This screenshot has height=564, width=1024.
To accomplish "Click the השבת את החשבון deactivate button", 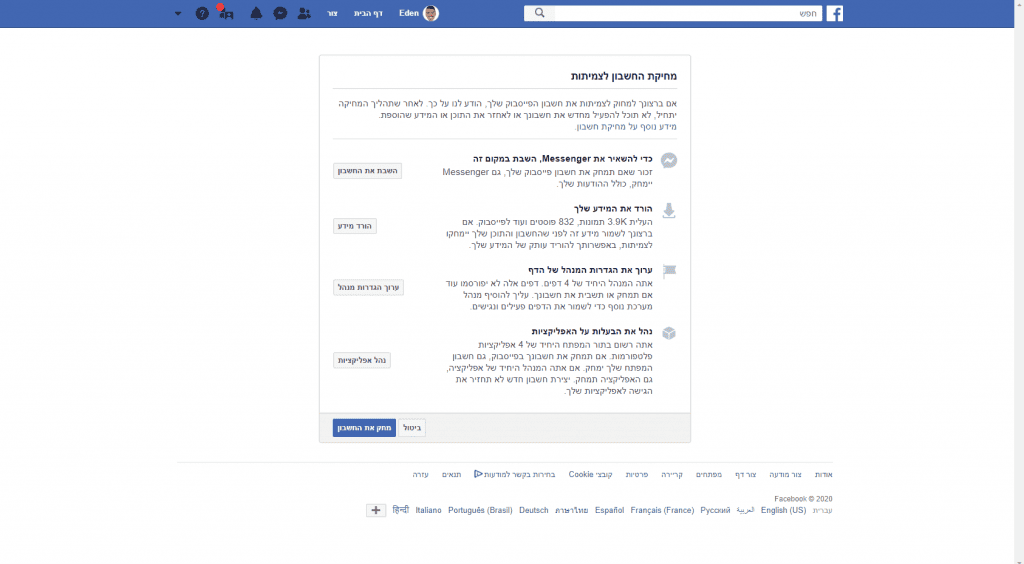I will (368, 171).
